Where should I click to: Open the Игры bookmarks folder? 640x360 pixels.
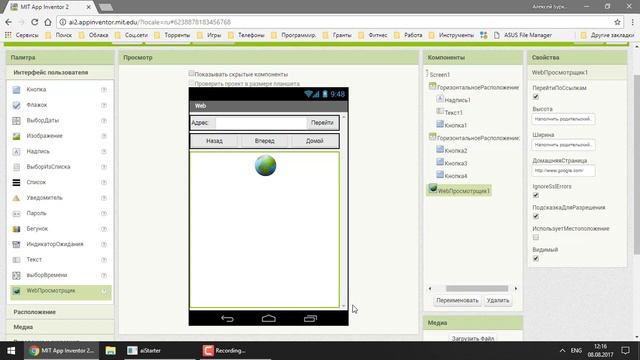click(x=209, y=35)
